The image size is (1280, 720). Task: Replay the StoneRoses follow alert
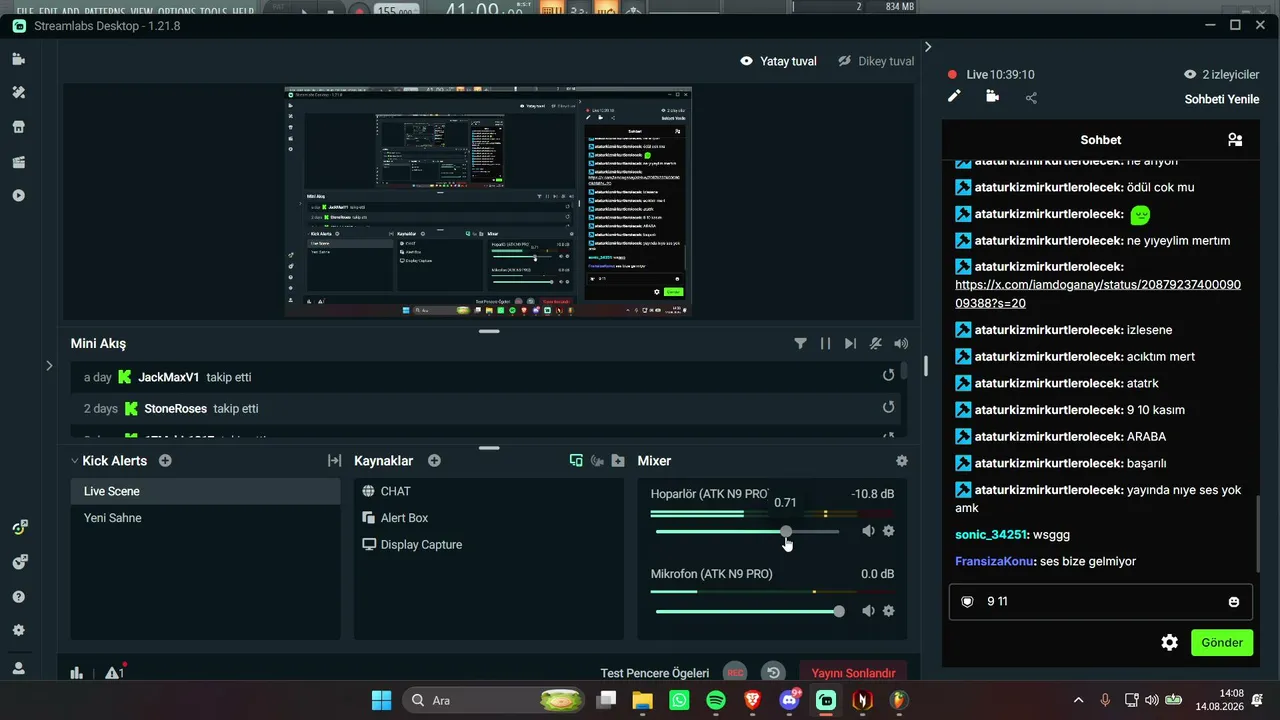tap(888, 407)
